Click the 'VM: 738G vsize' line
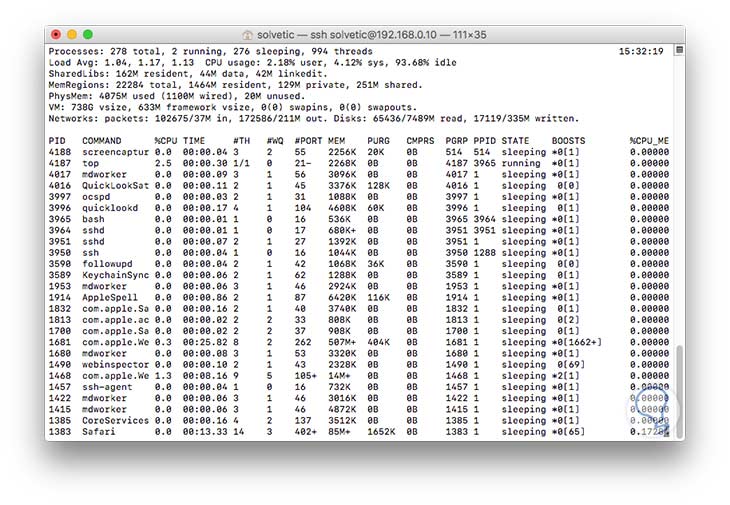Viewport: 730px width, 505px height. (x=233, y=108)
